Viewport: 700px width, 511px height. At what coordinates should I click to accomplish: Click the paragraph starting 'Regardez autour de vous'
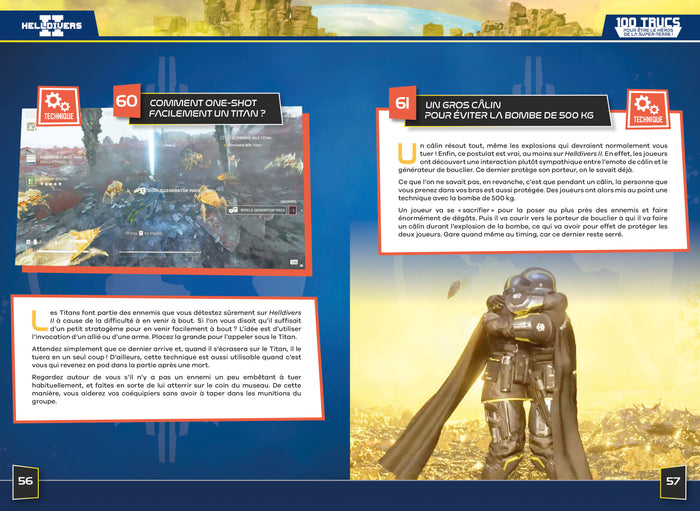pos(167,389)
